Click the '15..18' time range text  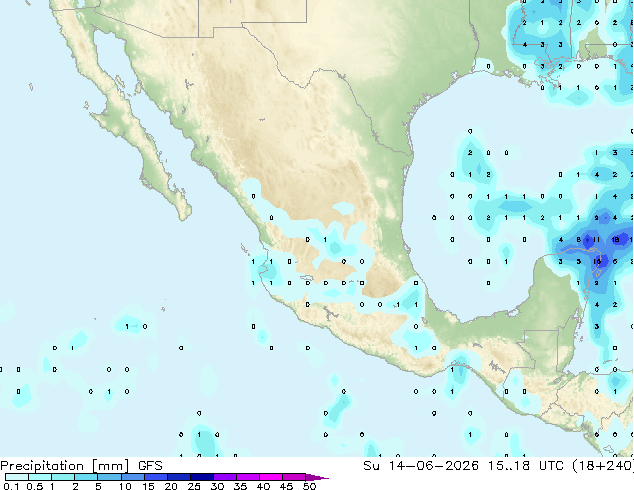[x=508, y=466]
